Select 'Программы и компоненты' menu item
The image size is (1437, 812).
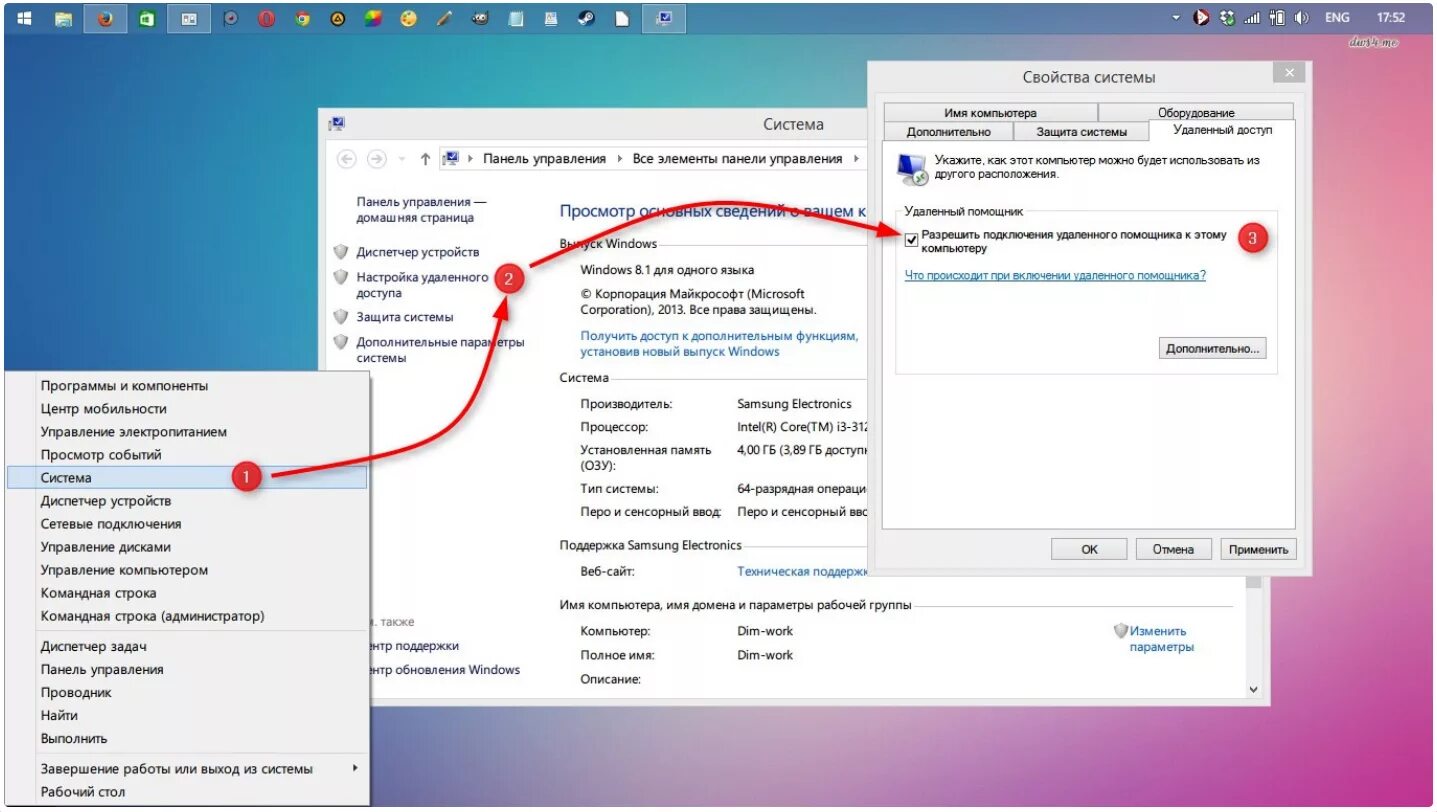pos(187,385)
